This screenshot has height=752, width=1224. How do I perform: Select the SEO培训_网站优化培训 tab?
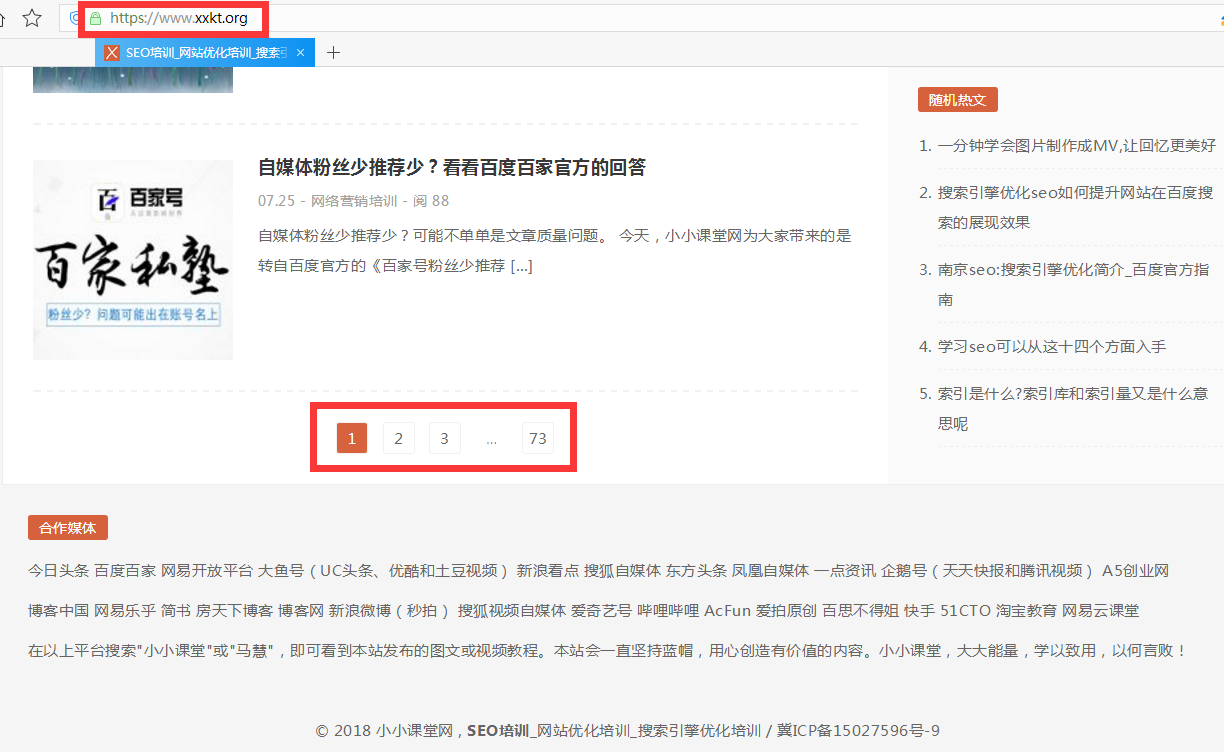pos(206,53)
